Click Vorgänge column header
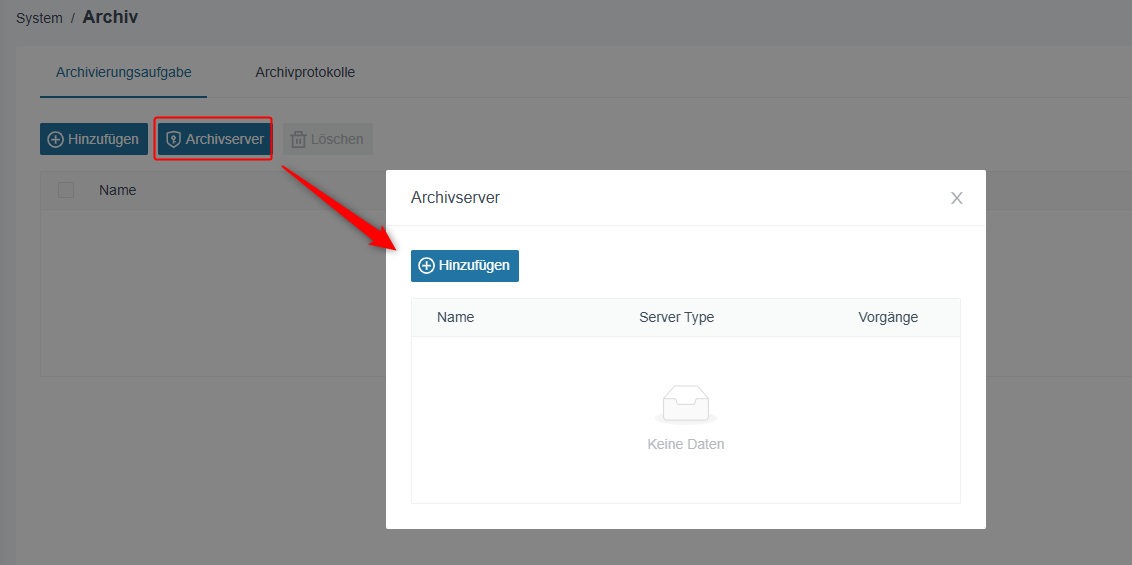 coord(888,317)
